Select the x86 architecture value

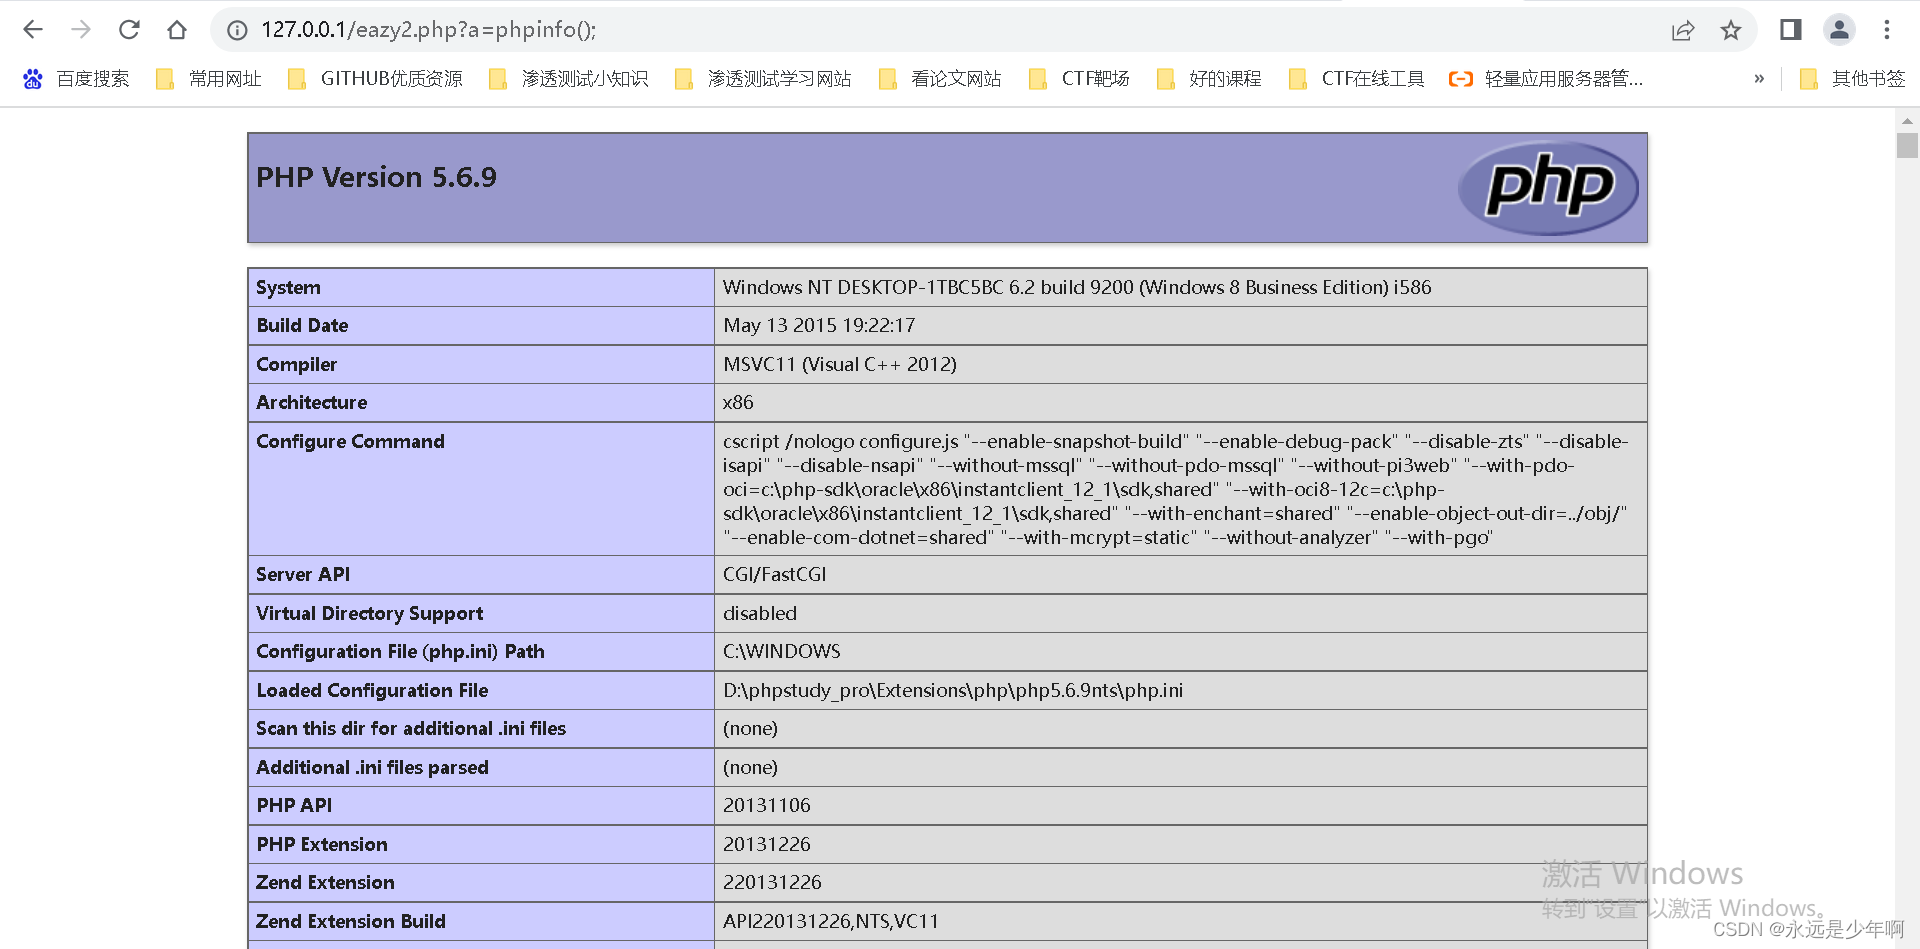[x=738, y=403]
